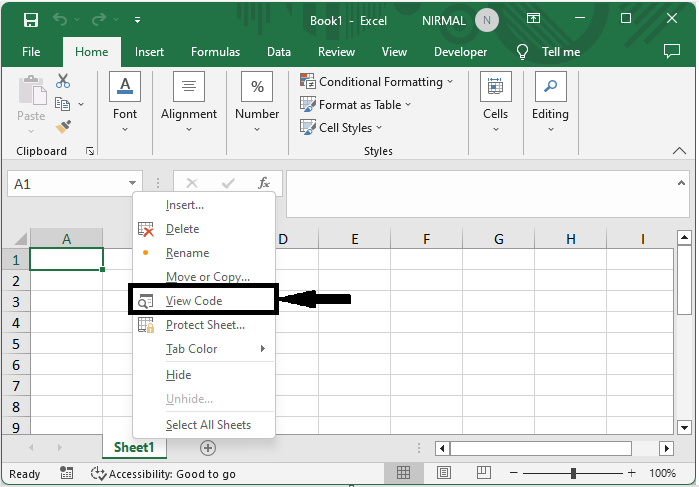Choose Insert... from context menu

(x=204, y=205)
